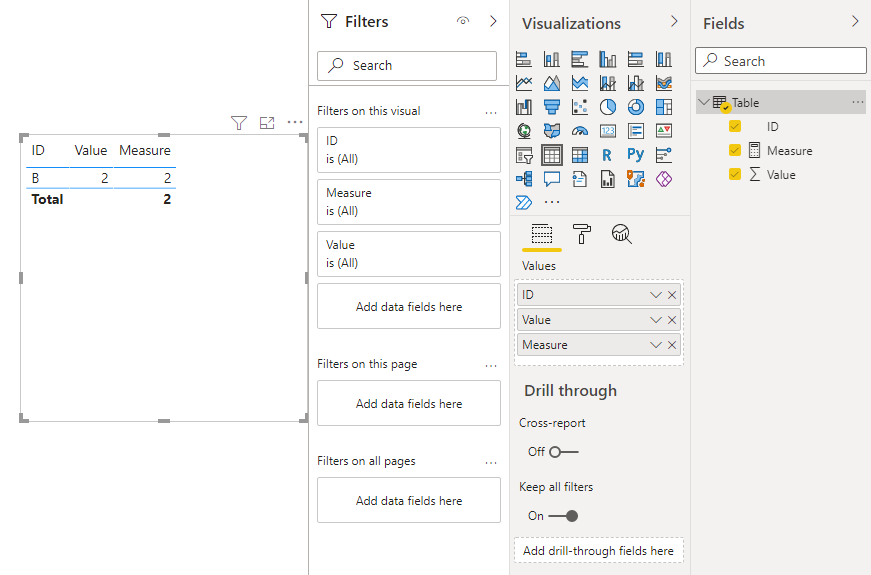Select the Python visual
This screenshot has width=871, height=575.
point(635,154)
